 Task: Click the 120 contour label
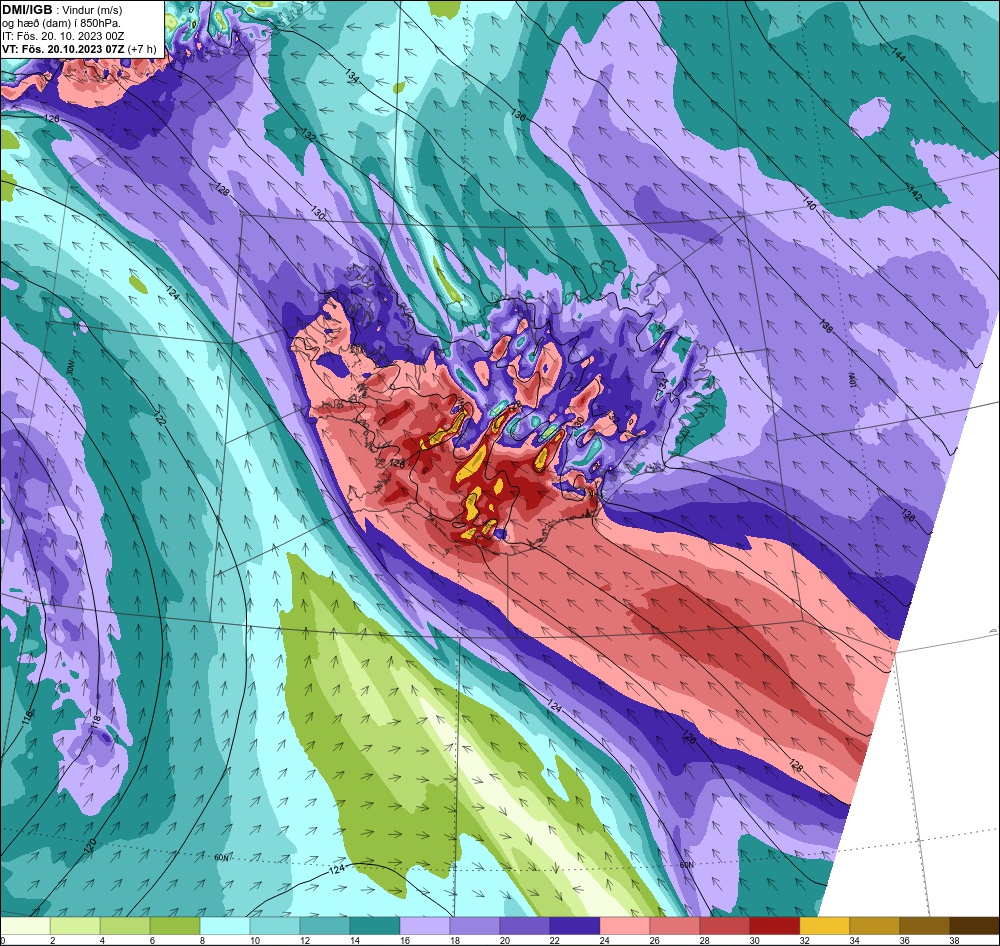90,846
